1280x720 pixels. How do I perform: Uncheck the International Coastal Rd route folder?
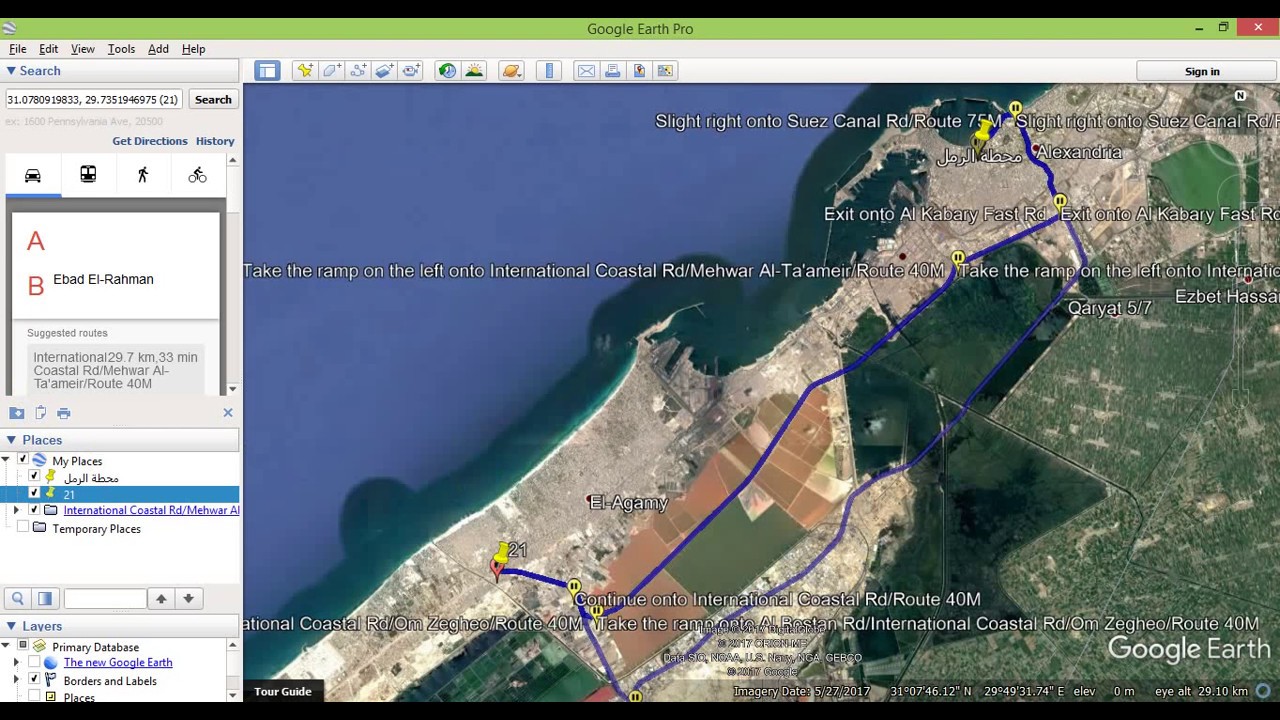pos(34,510)
